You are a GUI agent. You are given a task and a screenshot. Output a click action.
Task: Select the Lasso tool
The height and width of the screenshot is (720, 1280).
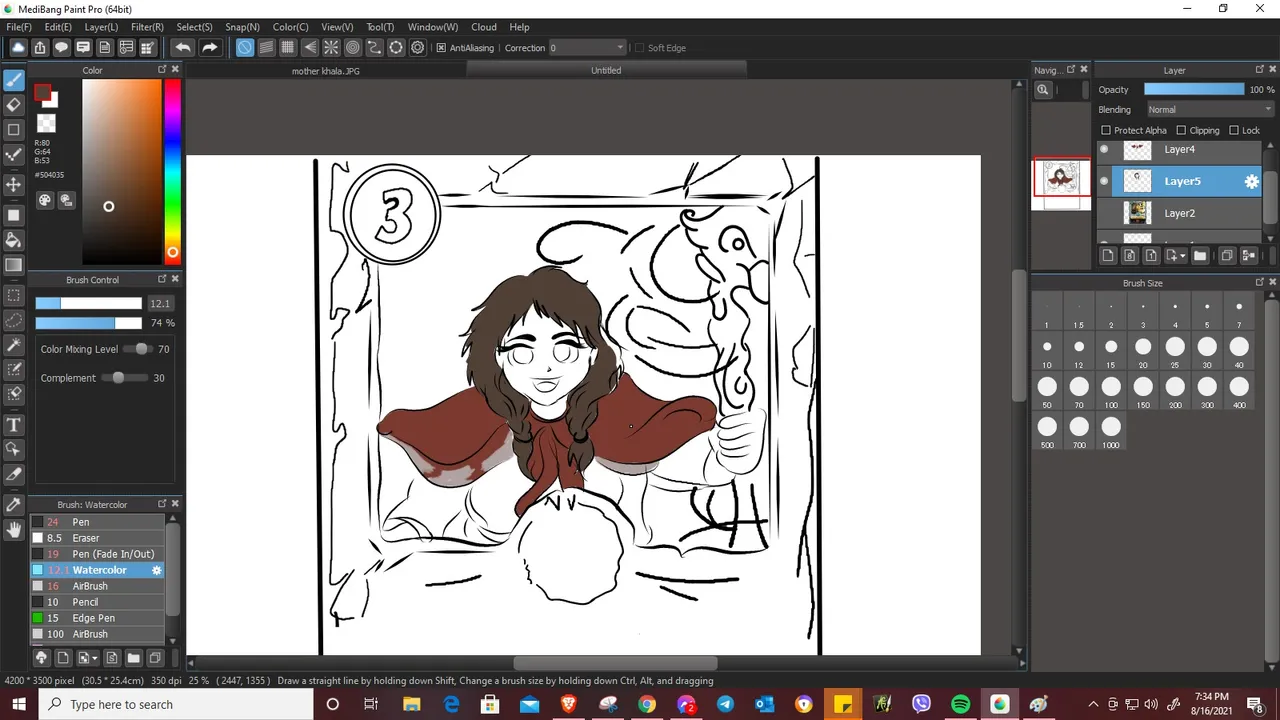(x=14, y=320)
